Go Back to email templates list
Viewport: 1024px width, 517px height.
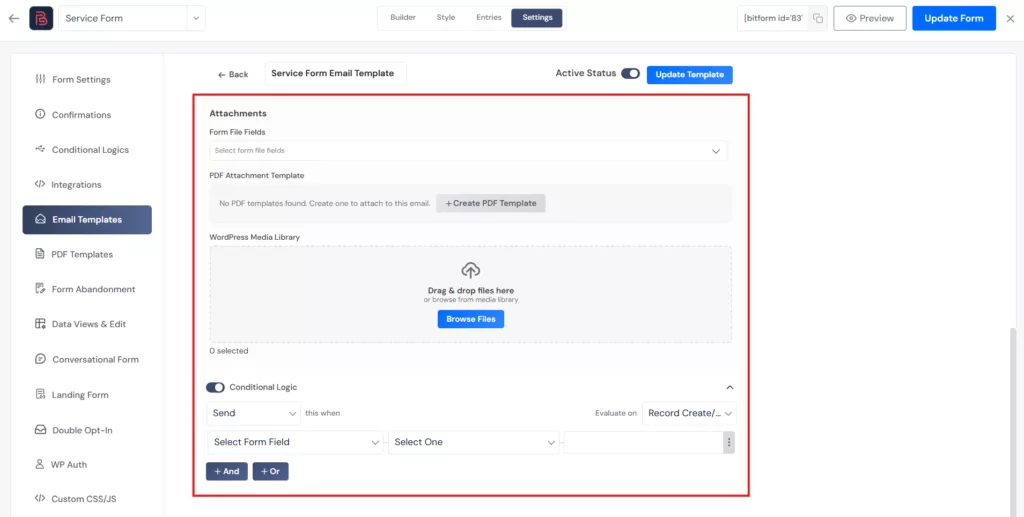[233, 74]
